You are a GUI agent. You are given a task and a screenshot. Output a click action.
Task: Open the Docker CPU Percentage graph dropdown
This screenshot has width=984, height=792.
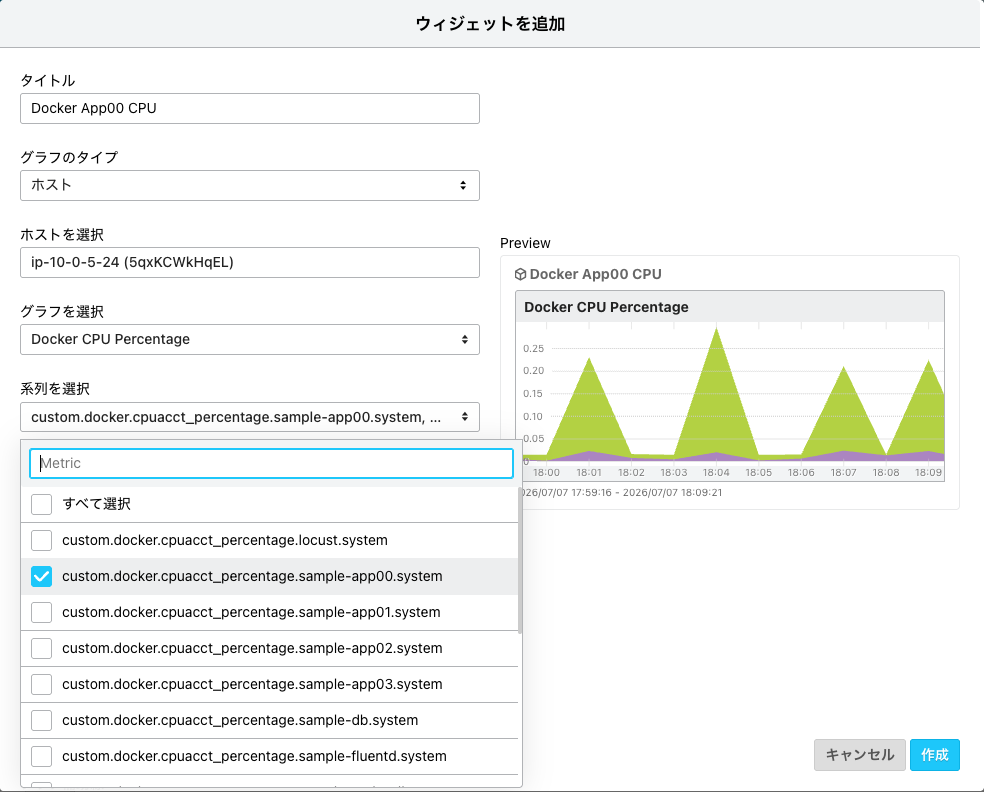click(250, 340)
